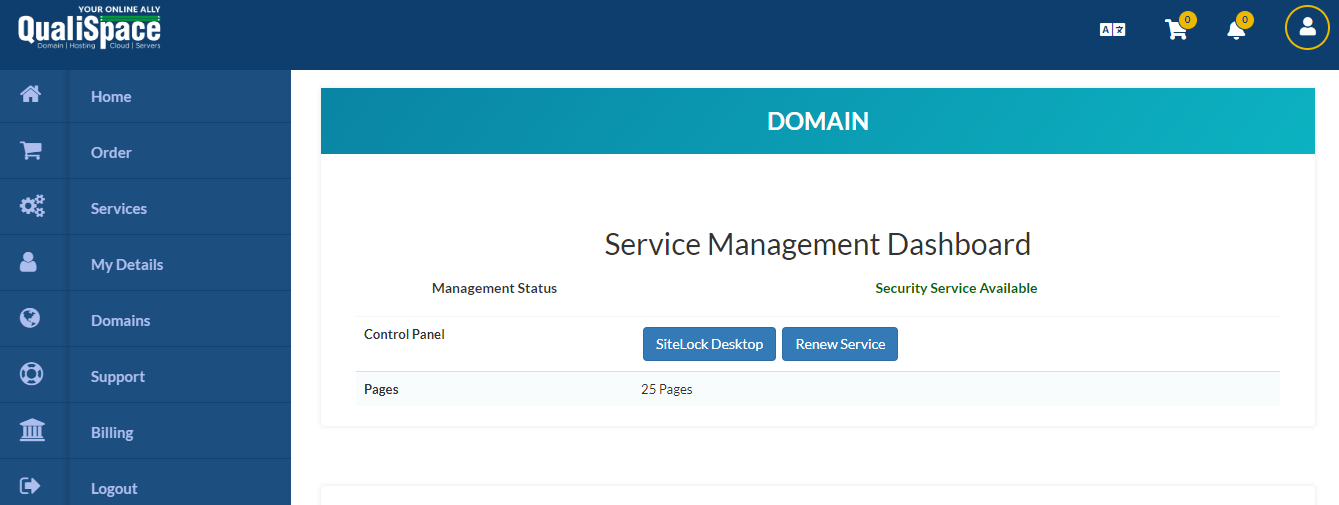Click the QualiSpace logo
Viewport: 1339px width, 505px height.
click(x=89, y=28)
